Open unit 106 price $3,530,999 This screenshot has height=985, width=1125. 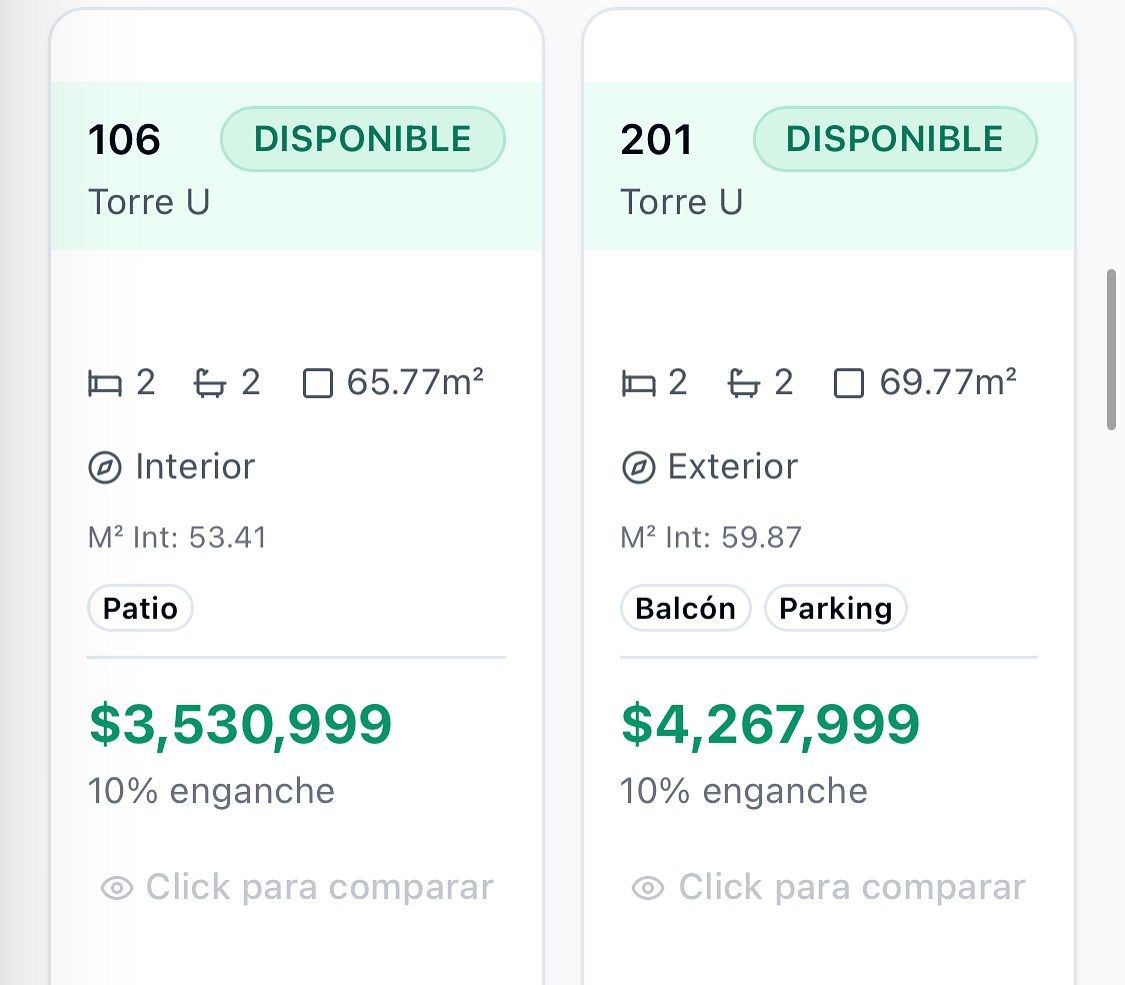[240, 725]
